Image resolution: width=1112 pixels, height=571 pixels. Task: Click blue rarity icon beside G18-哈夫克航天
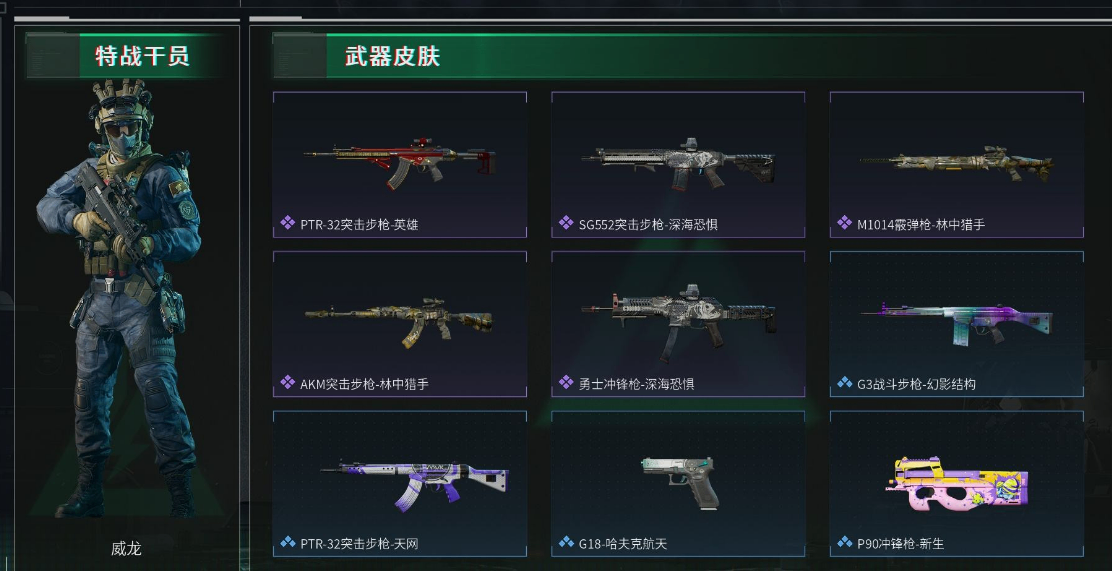pos(566,543)
